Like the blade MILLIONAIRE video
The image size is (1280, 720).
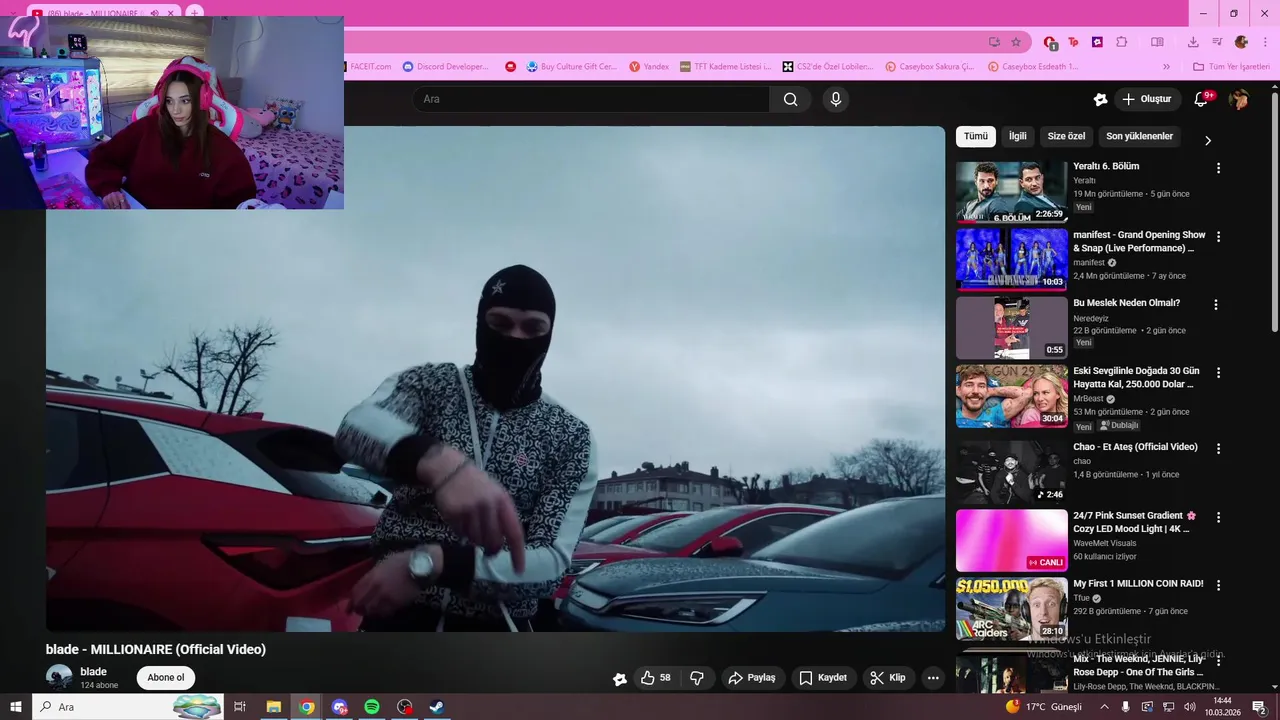[x=656, y=678]
